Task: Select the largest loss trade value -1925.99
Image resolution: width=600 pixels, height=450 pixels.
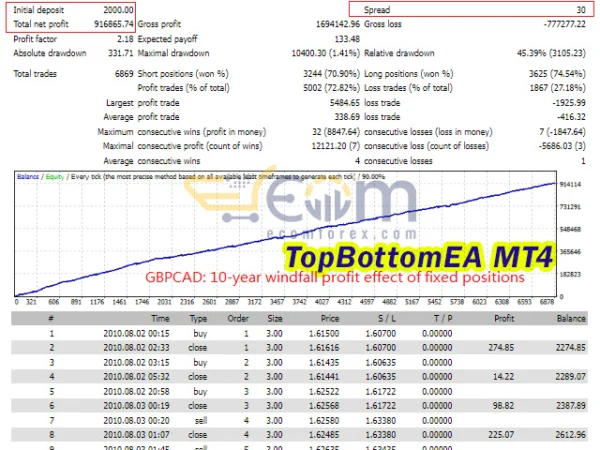Action: click(x=569, y=103)
